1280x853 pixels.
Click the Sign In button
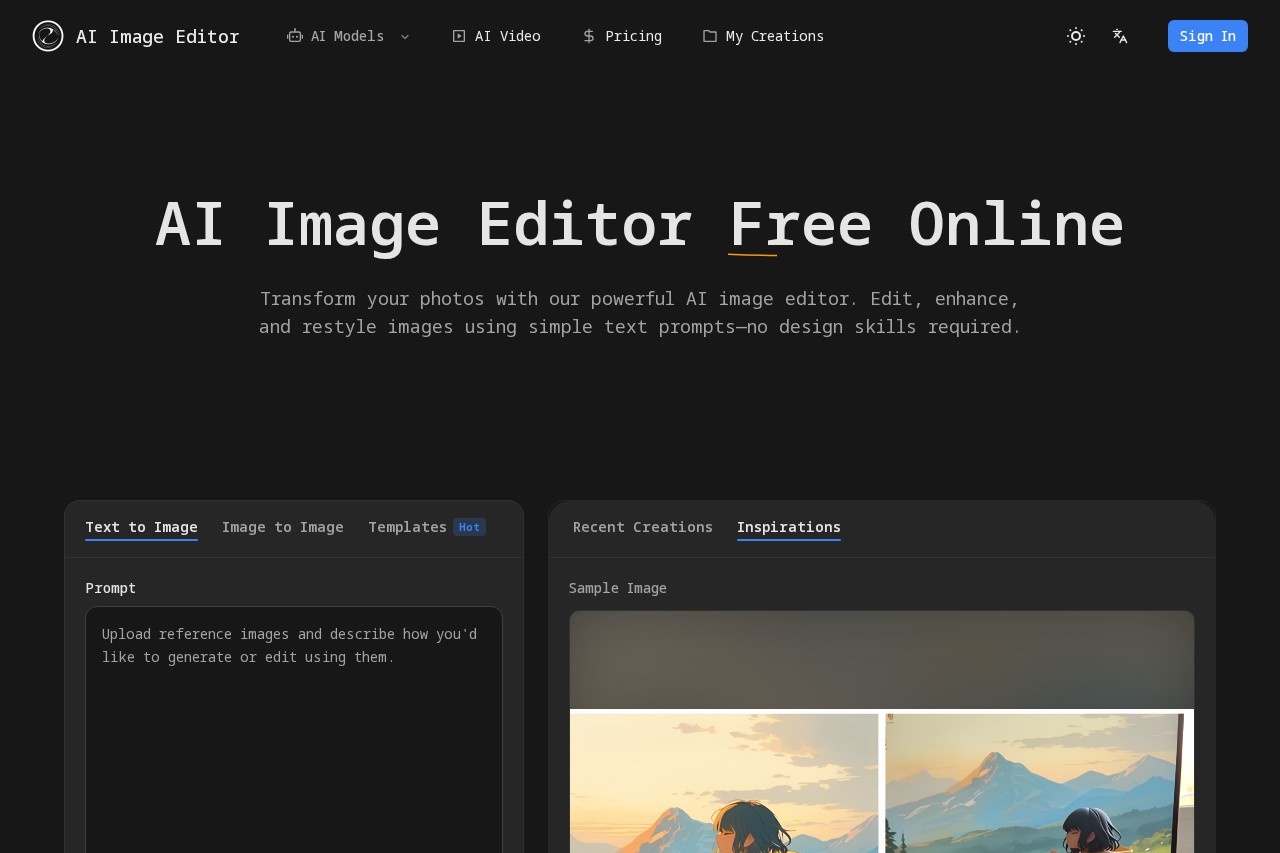pos(1208,36)
